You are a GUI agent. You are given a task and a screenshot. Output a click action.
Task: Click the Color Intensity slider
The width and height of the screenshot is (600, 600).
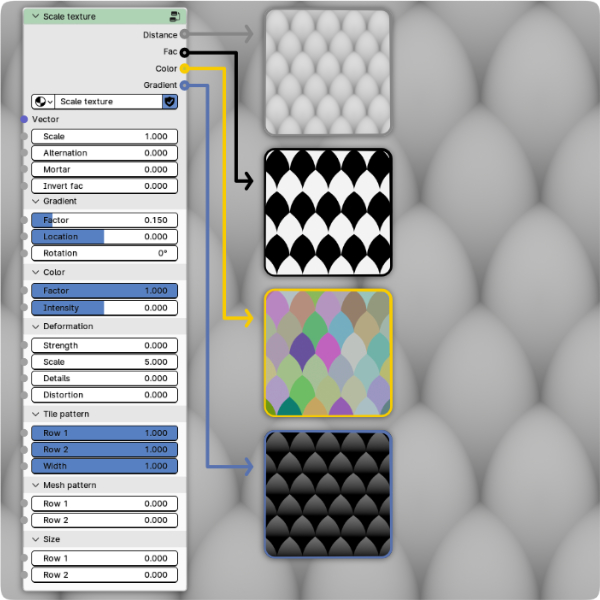click(x=104, y=308)
